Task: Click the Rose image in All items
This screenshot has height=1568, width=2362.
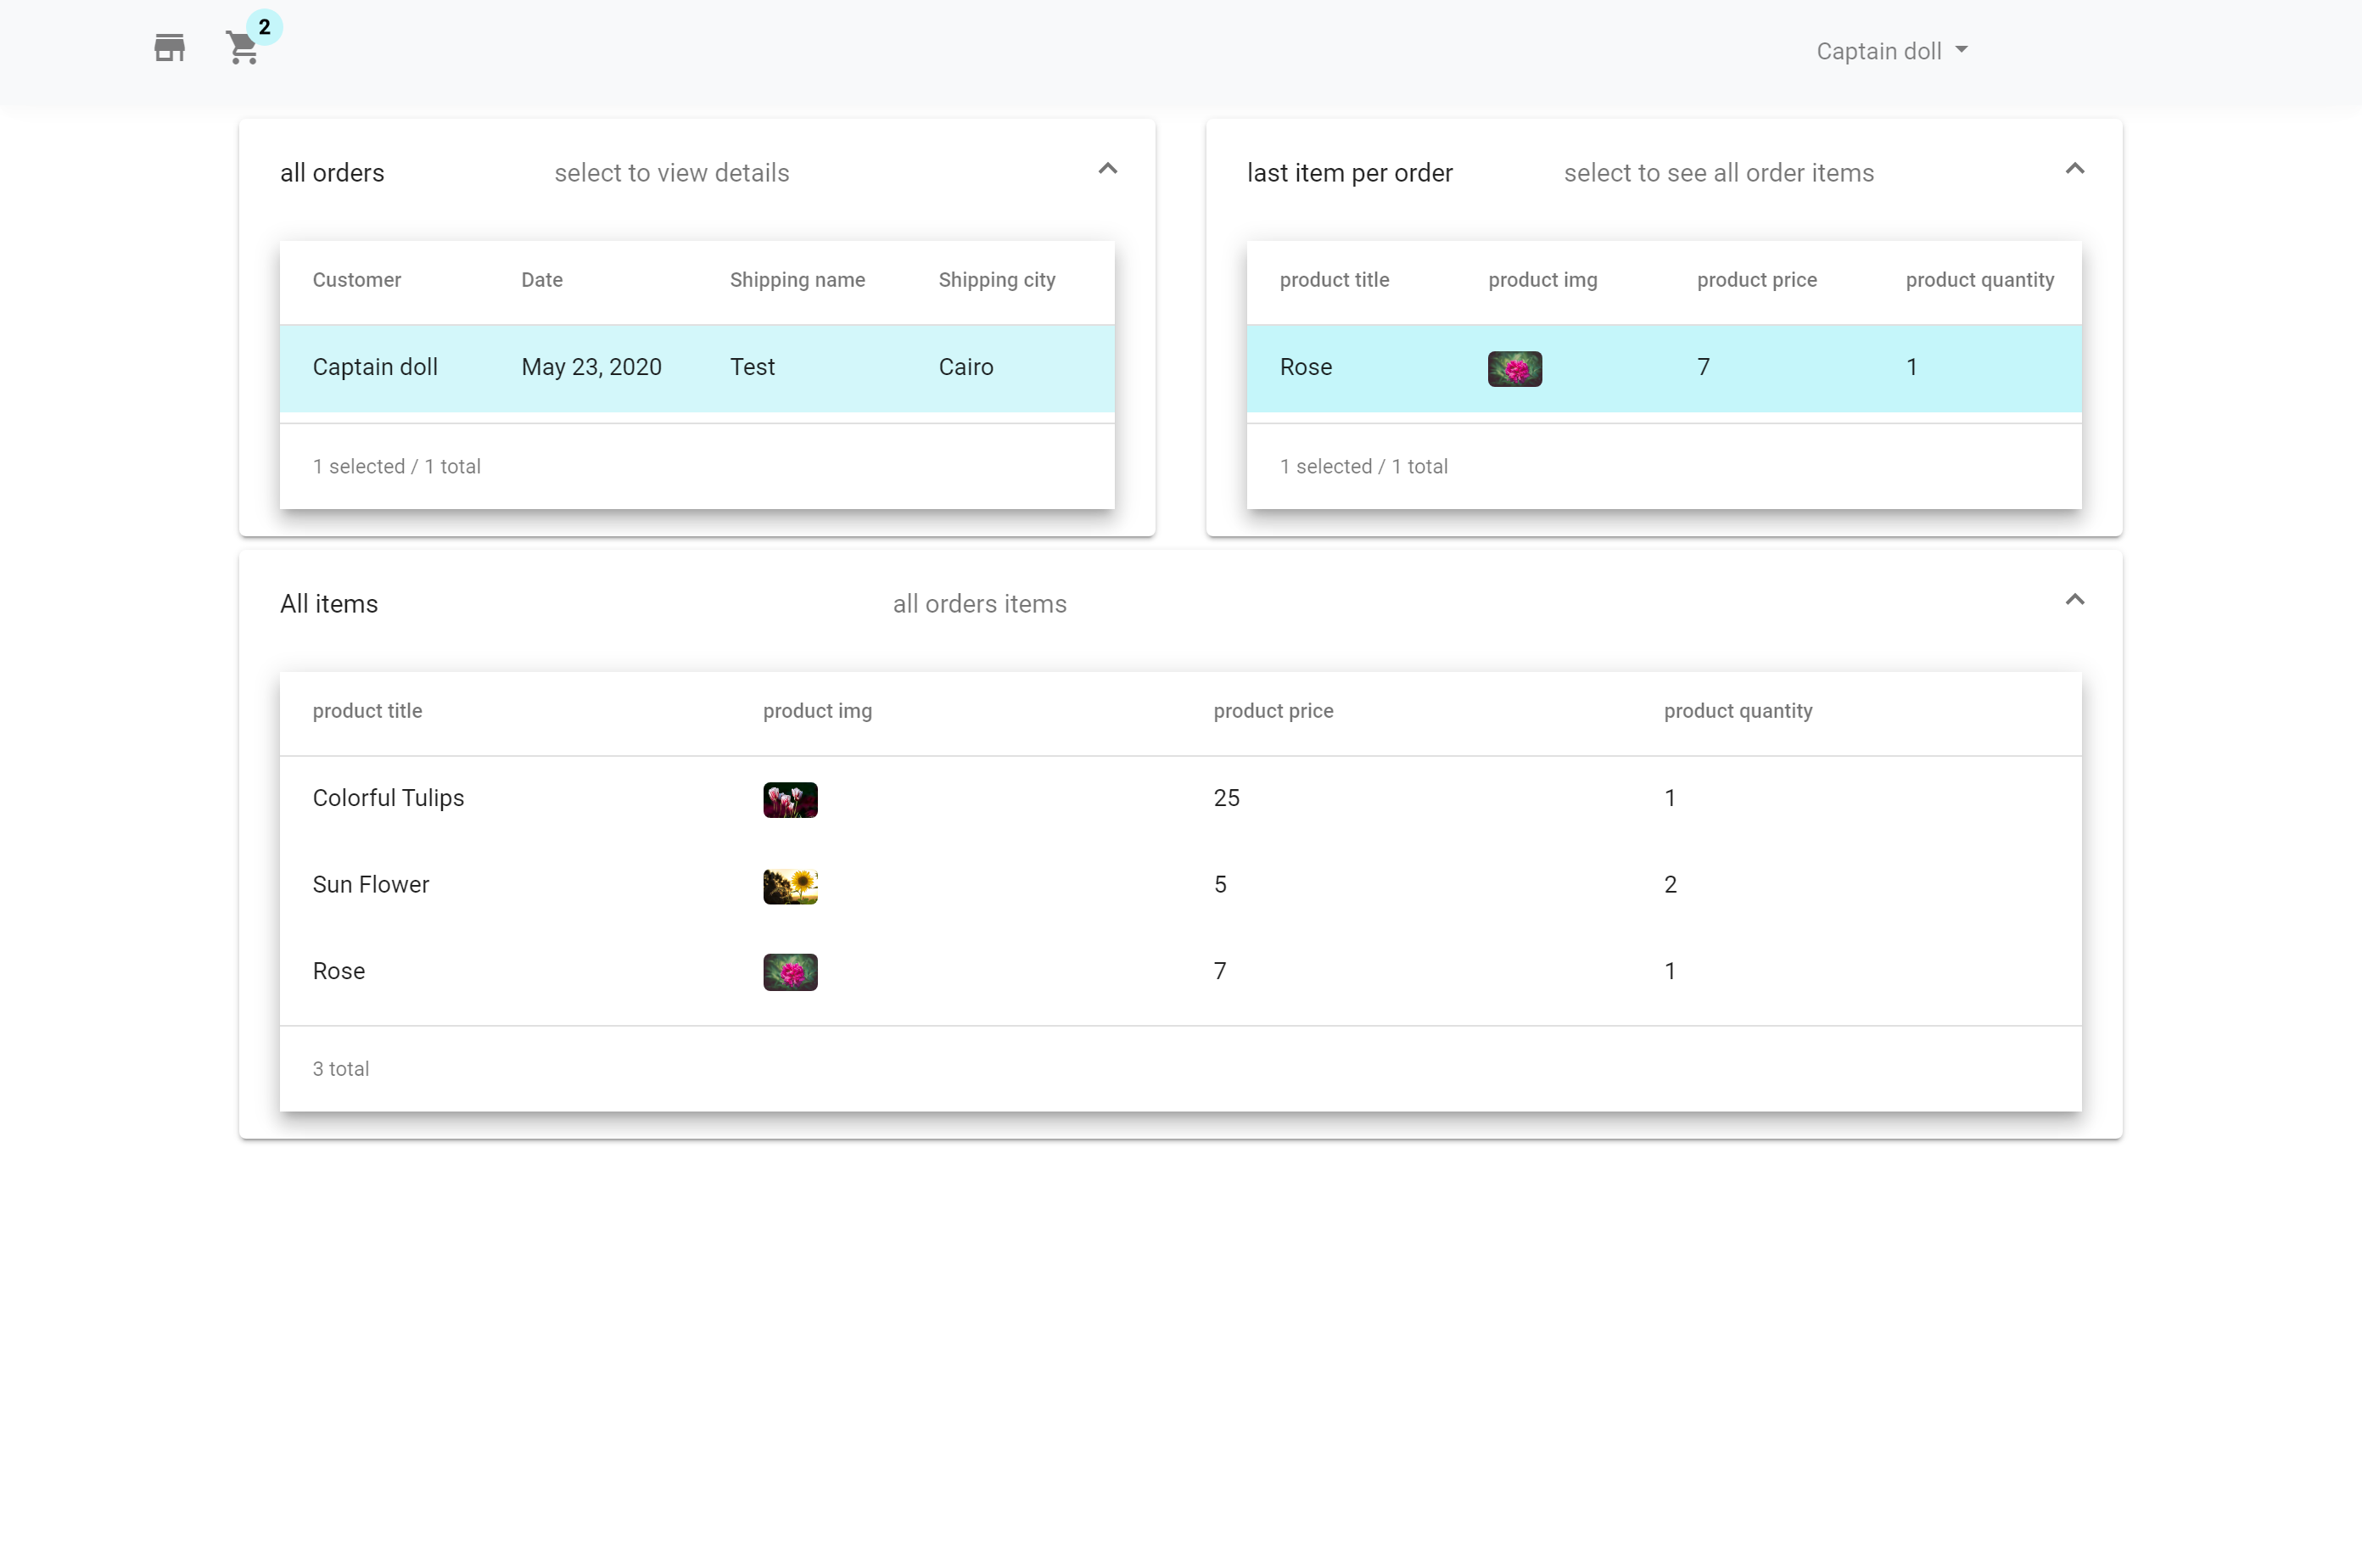Action: [x=790, y=972]
